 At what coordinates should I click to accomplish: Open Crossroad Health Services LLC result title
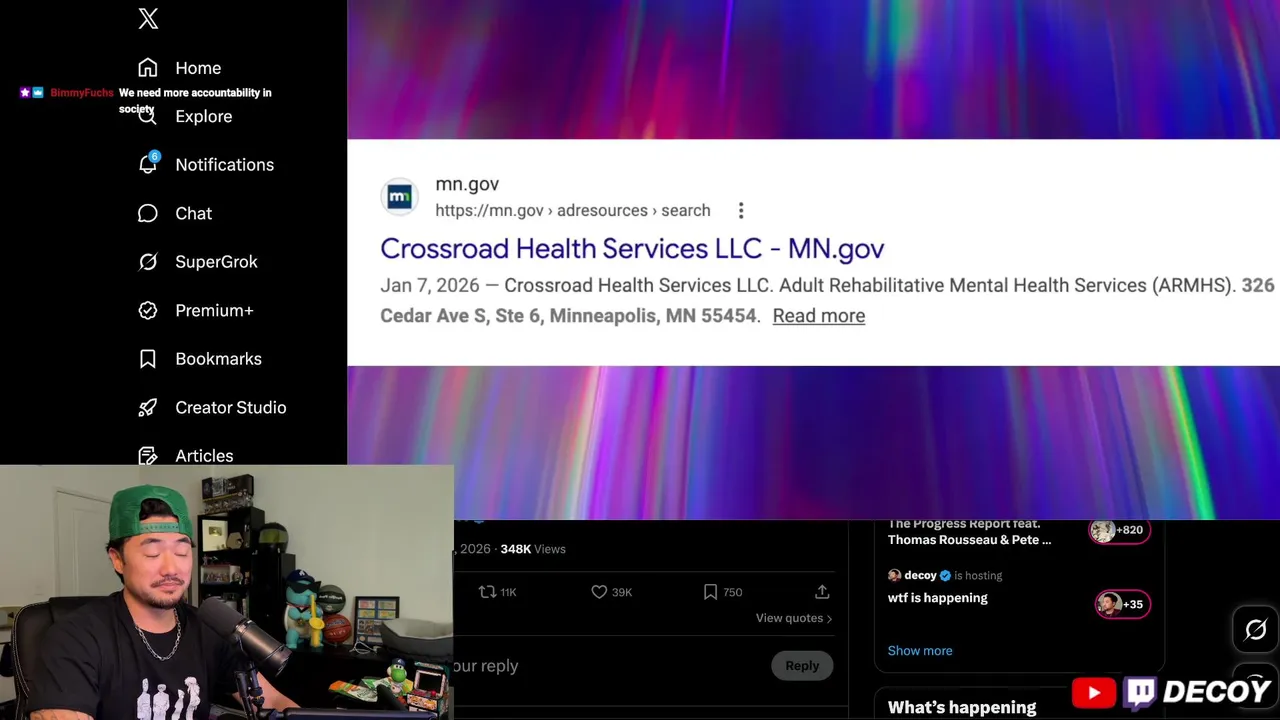coord(632,248)
